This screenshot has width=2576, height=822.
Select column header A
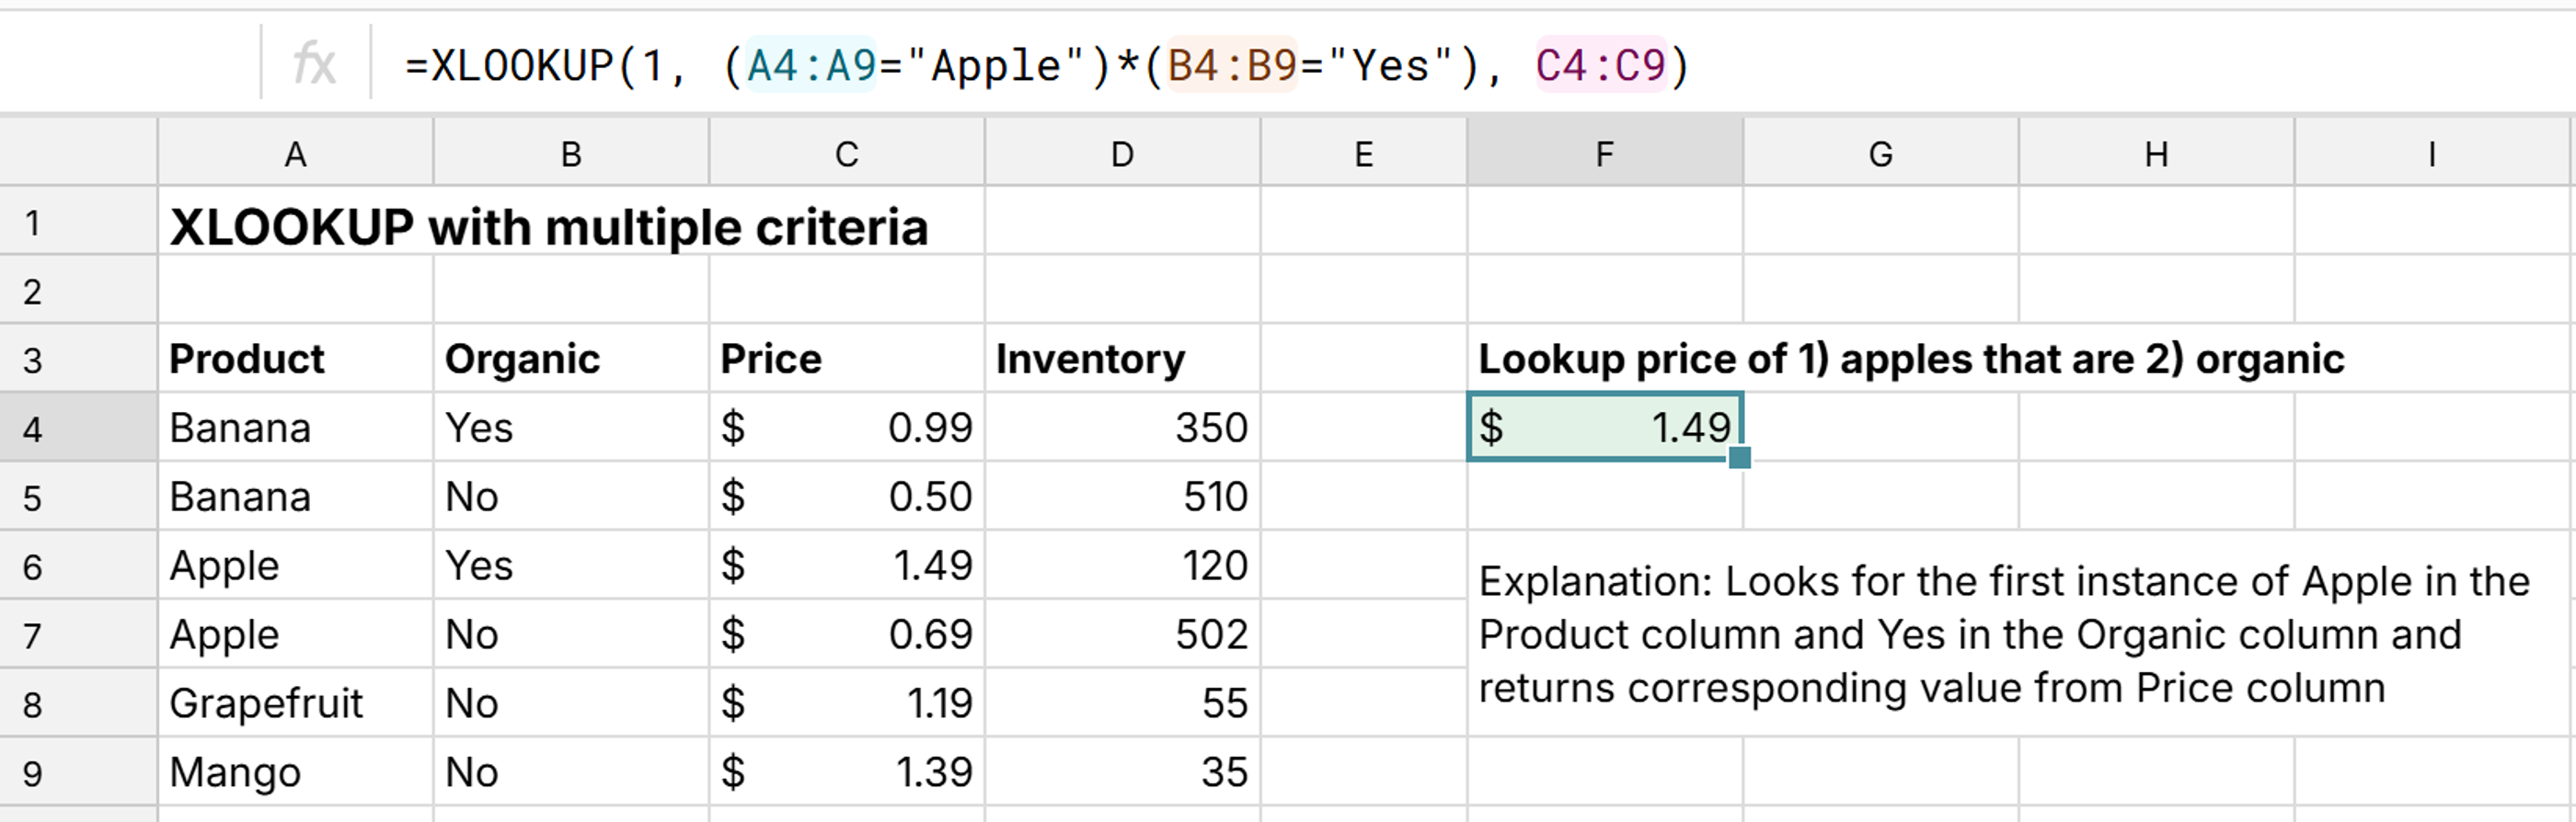pyautogui.click(x=295, y=153)
